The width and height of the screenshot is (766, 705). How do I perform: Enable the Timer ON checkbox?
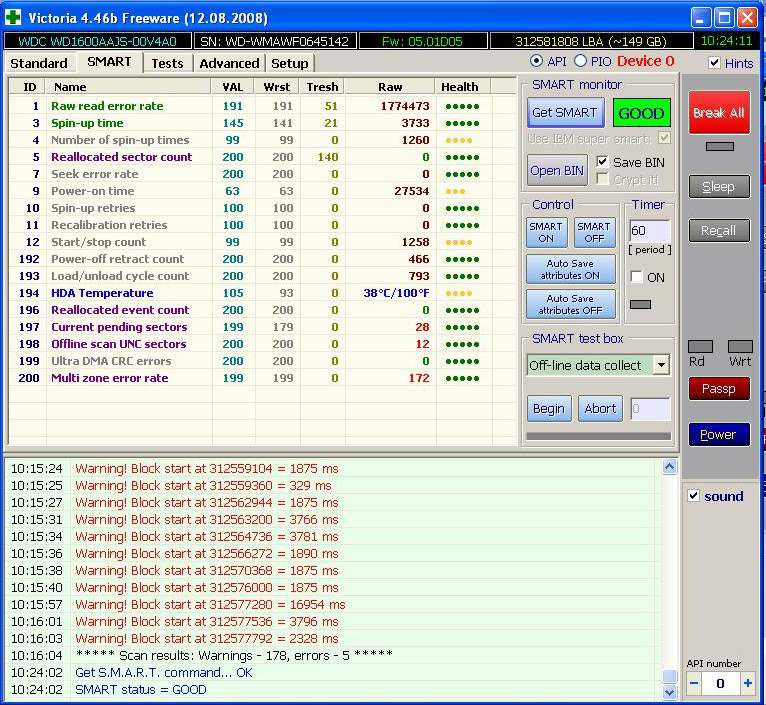coord(636,277)
